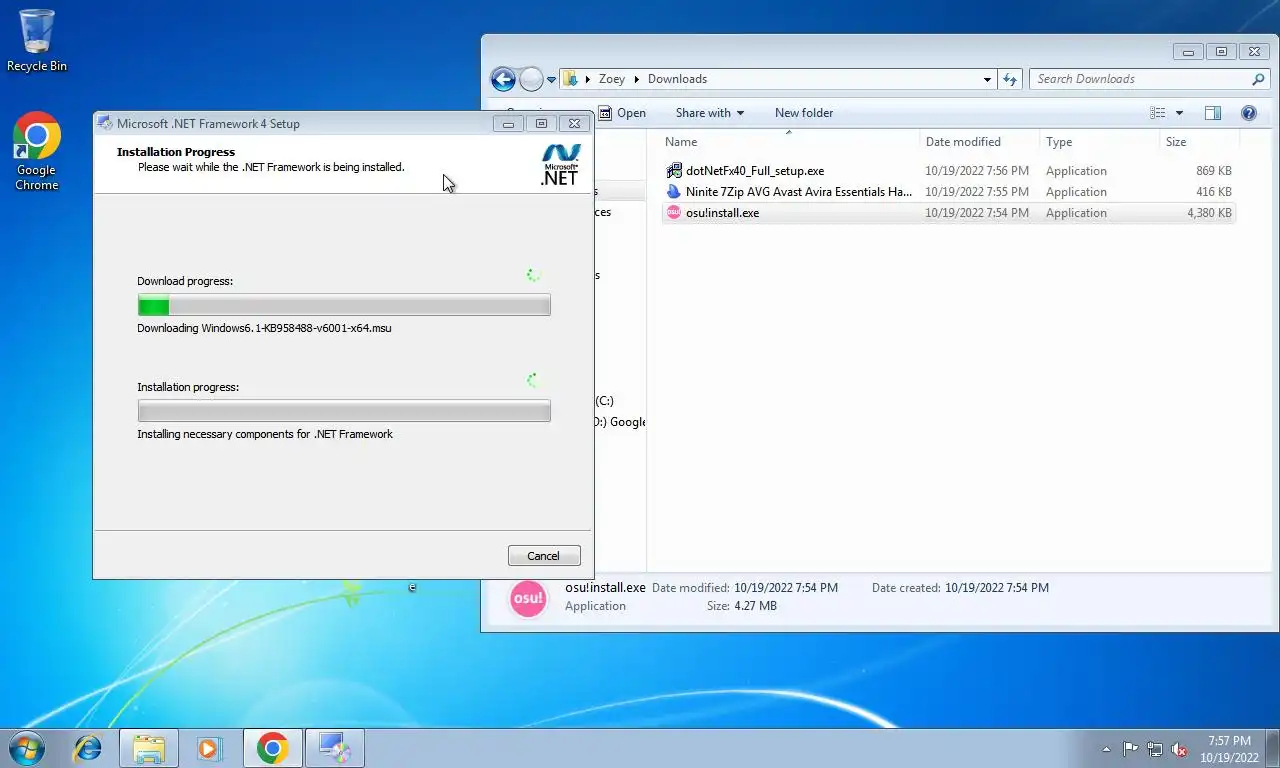This screenshot has height=768, width=1280.
Task: Open the Action Center flag icon
Action: (1131, 749)
